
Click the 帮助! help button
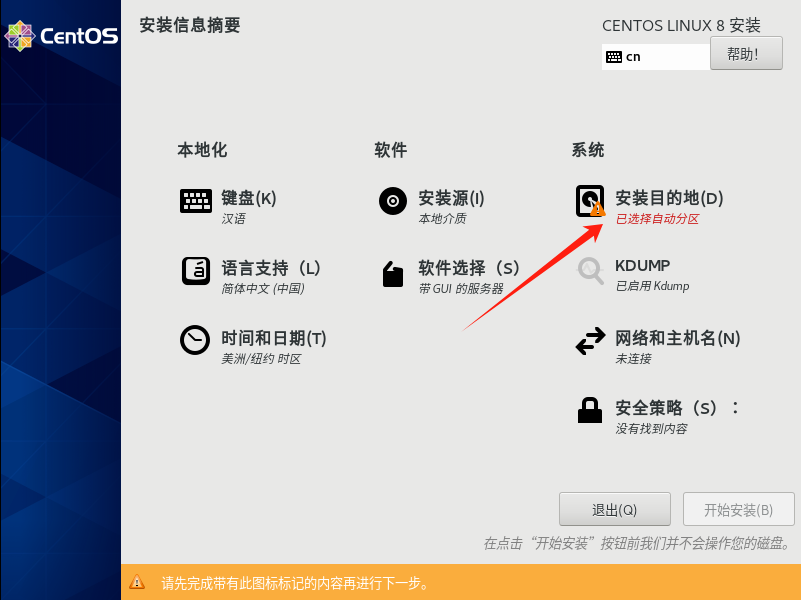tap(746, 53)
